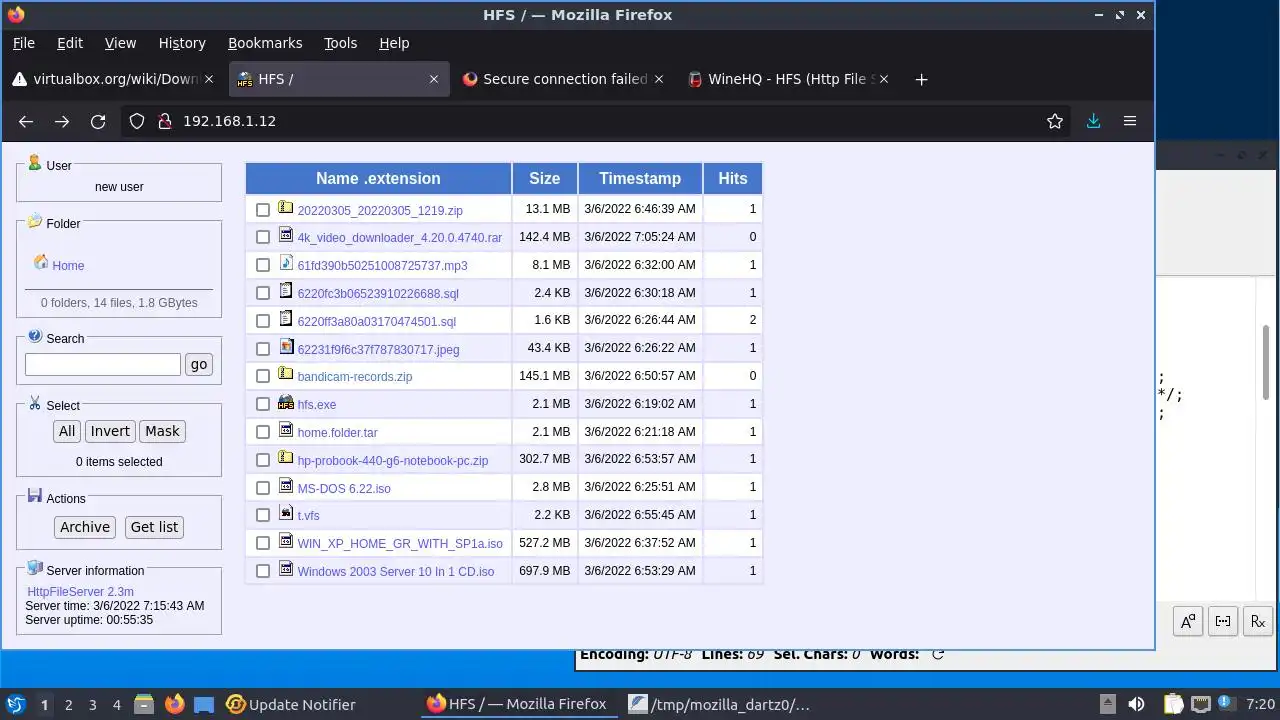Check the box for 61fd390b50251008725737.mp3
The width and height of the screenshot is (1280, 720).
point(263,265)
